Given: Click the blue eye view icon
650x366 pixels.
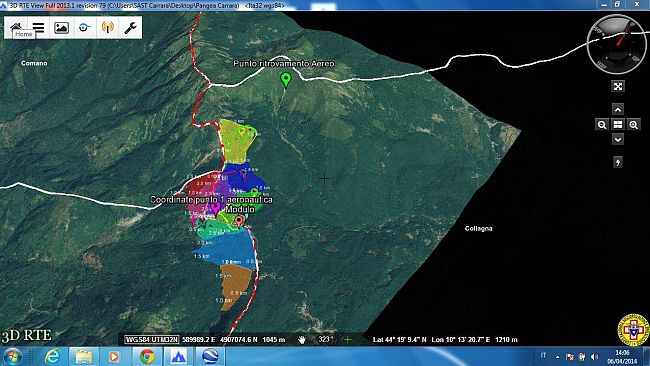Looking at the screenshot, I should (85, 27).
